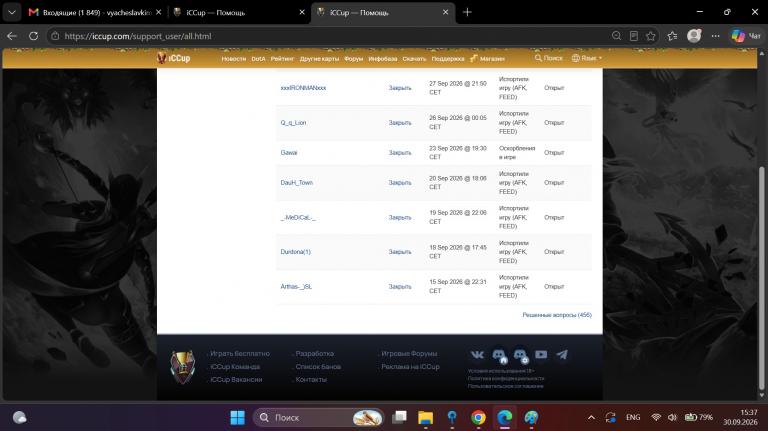Open Task View icon on taskbar
768x431 pixels.
tap(399, 417)
